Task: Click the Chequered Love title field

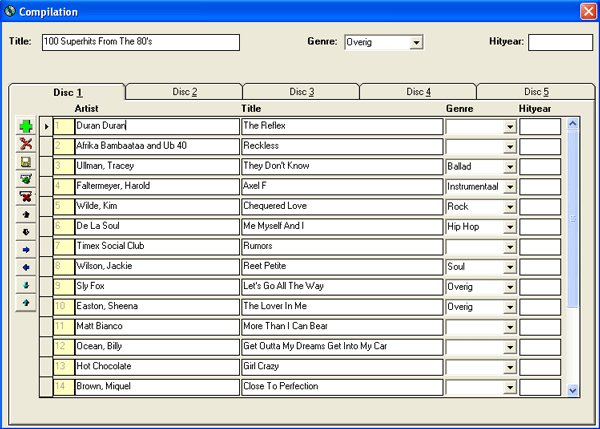Action: [x=342, y=206]
